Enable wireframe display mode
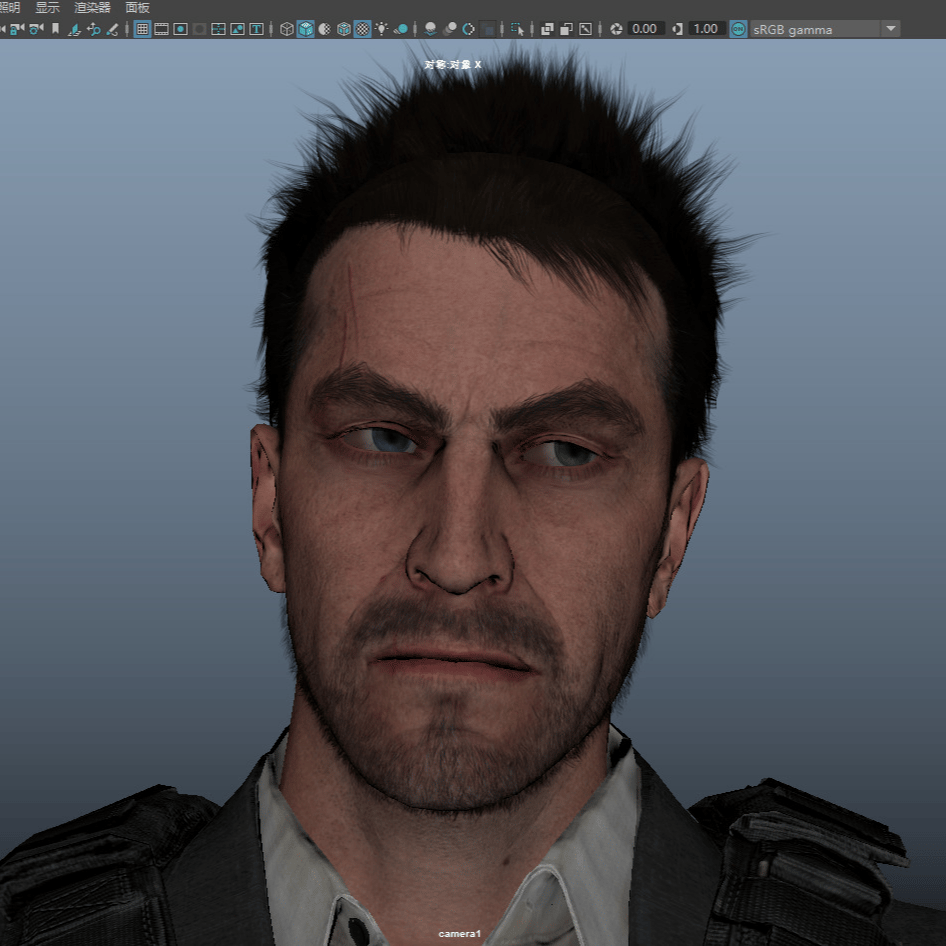Viewport: 946px width, 946px height. pyautogui.click(x=287, y=29)
